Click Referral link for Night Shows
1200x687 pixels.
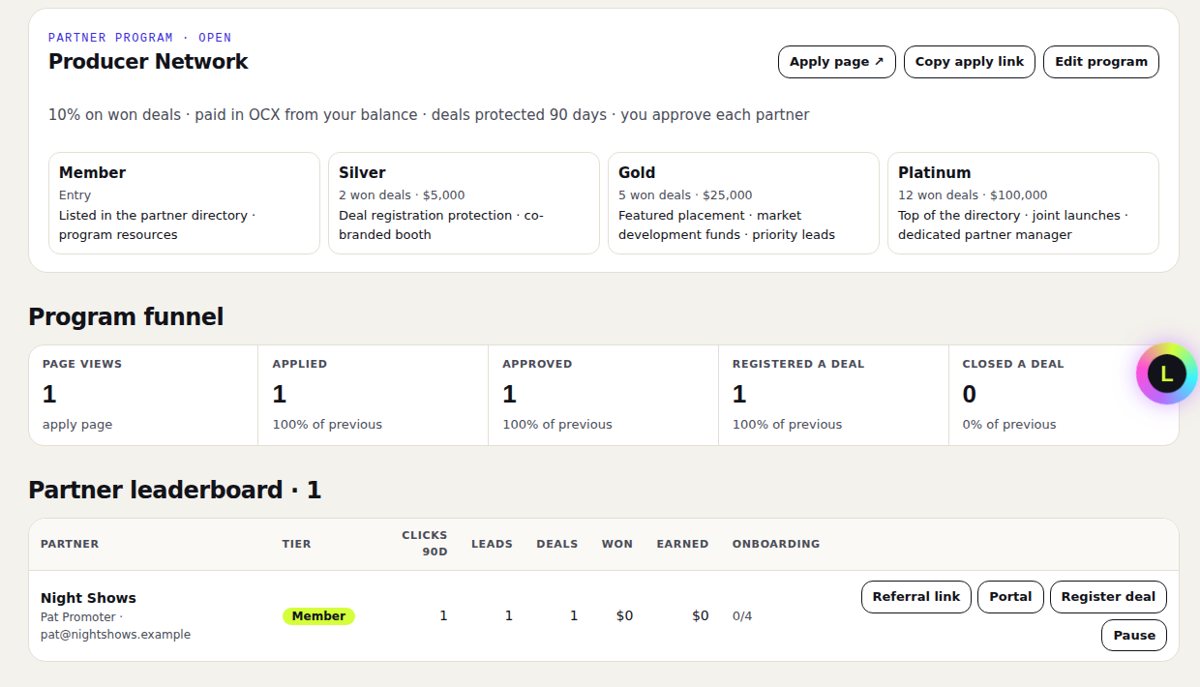pyautogui.click(x=916, y=597)
